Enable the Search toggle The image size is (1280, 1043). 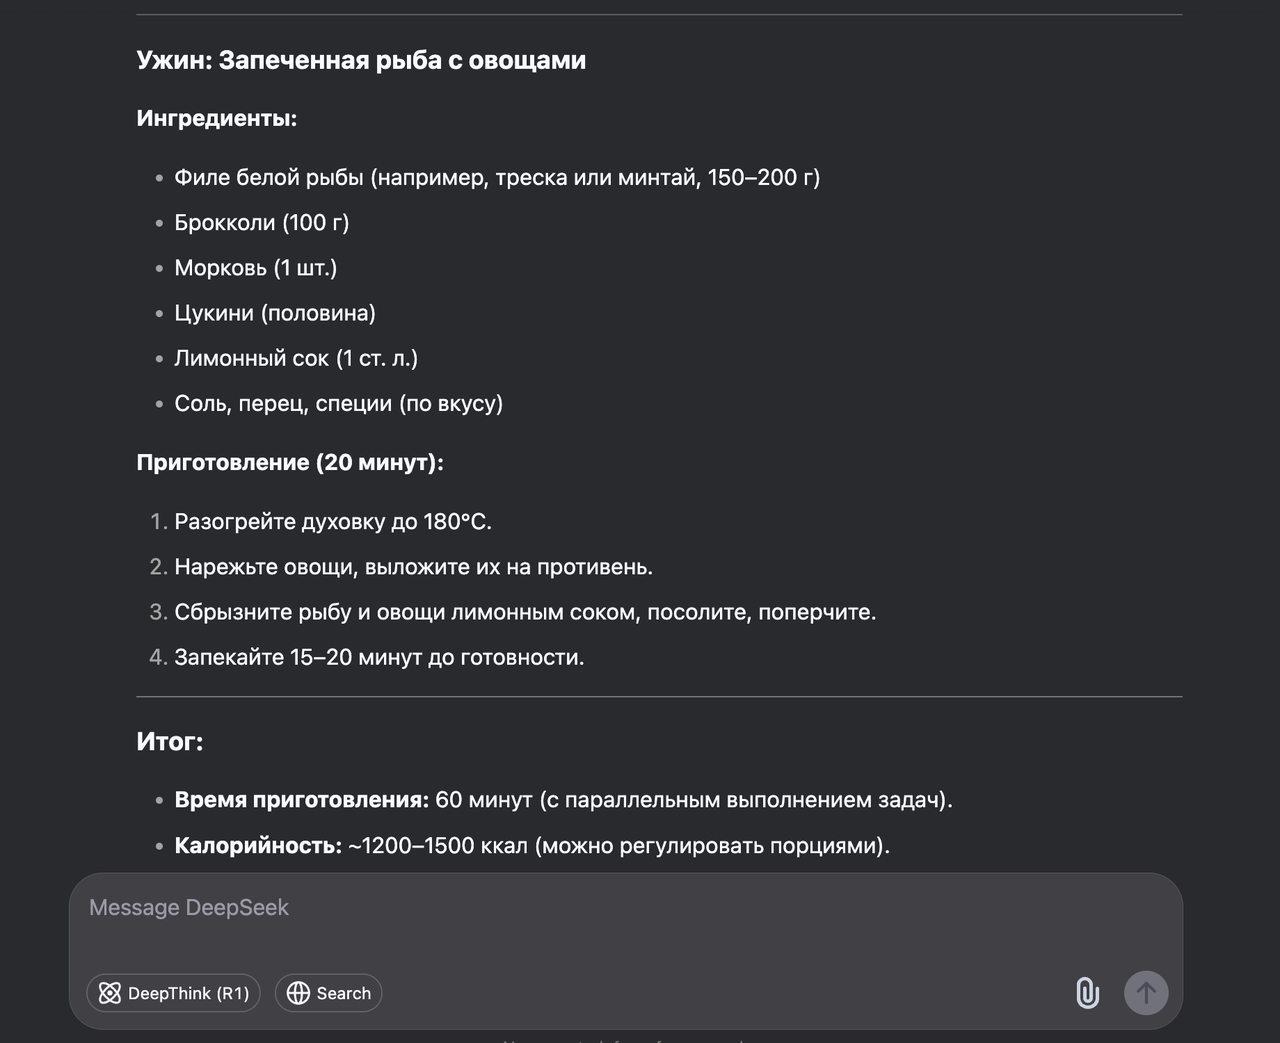click(329, 993)
